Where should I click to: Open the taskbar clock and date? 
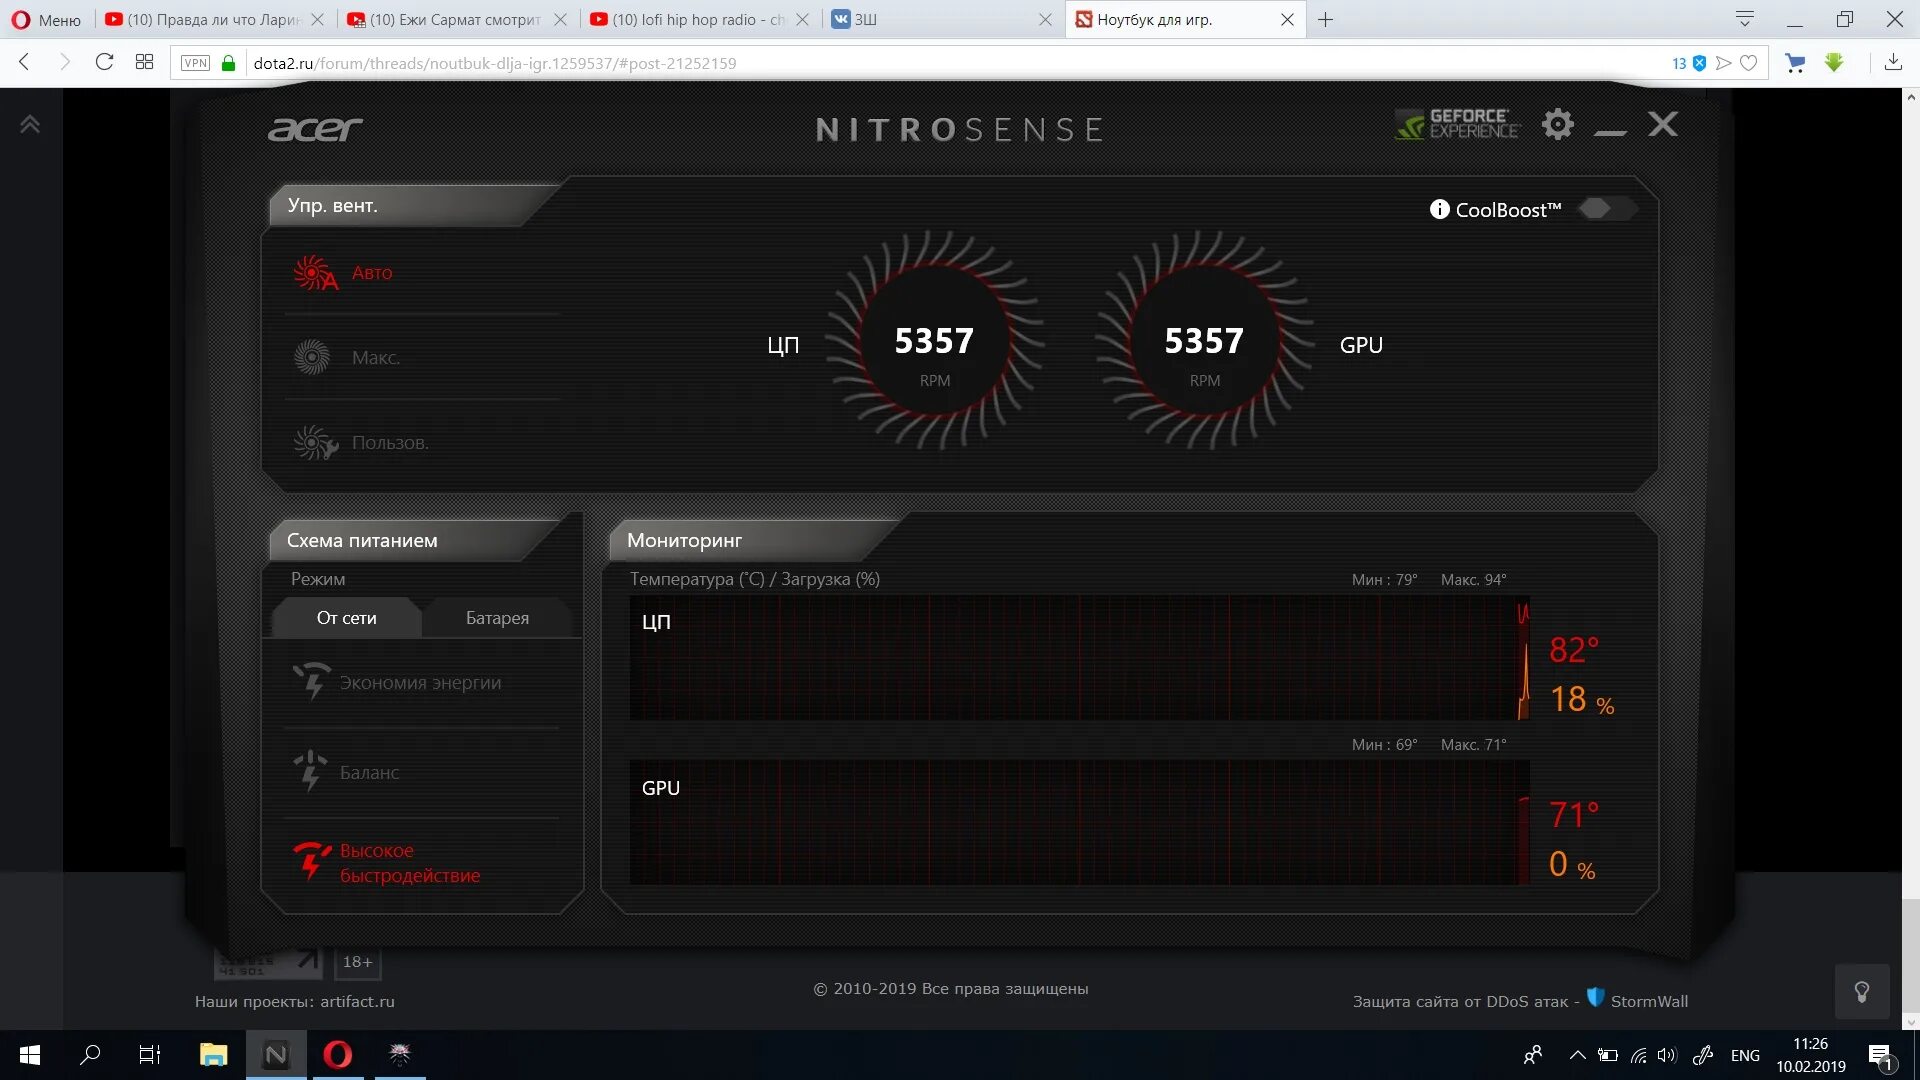tap(1811, 1055)
